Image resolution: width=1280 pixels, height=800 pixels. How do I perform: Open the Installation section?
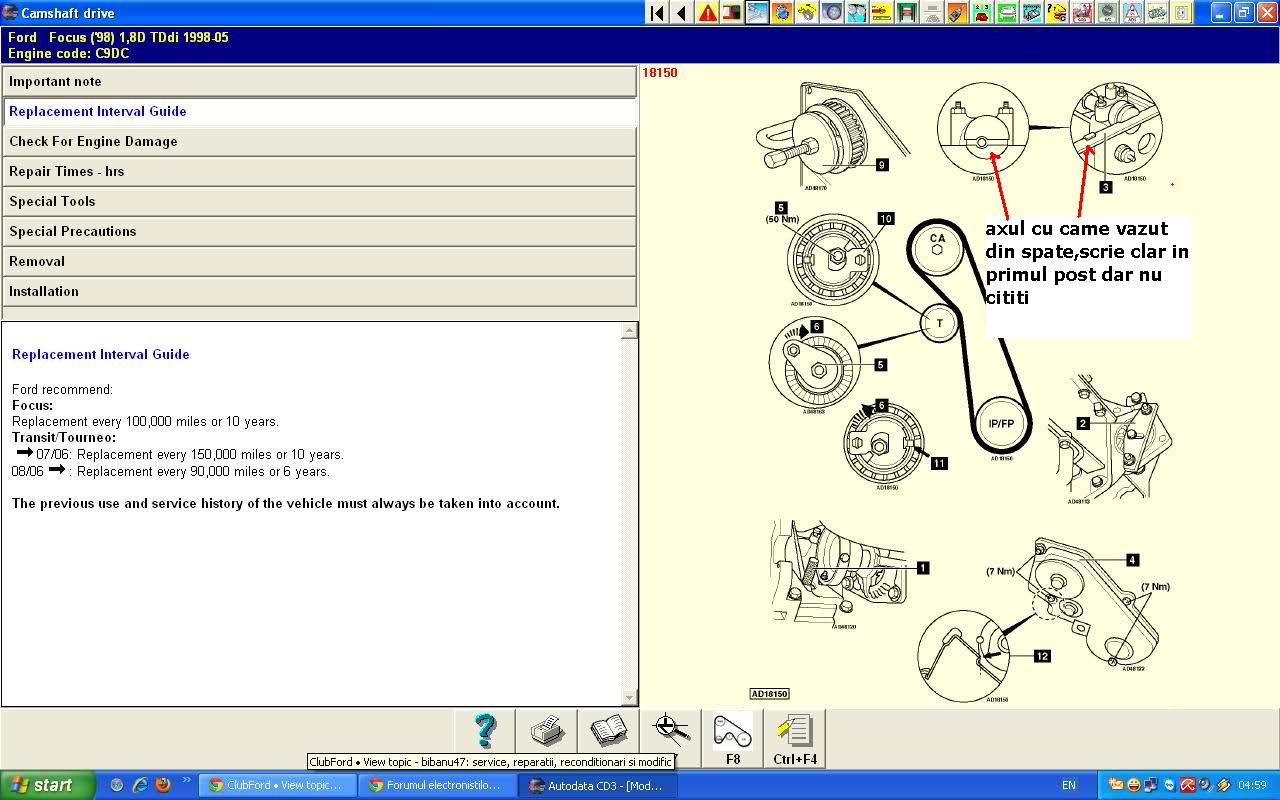pos(319,292)
